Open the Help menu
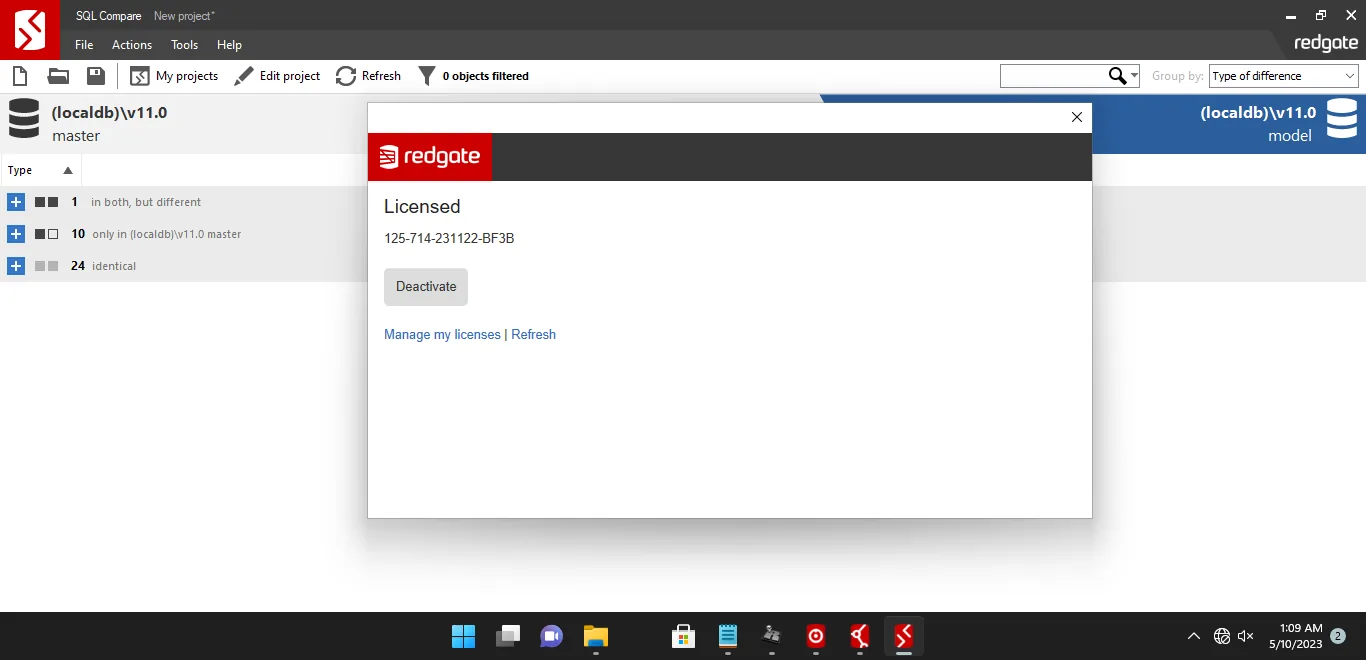 click(230, 45)
